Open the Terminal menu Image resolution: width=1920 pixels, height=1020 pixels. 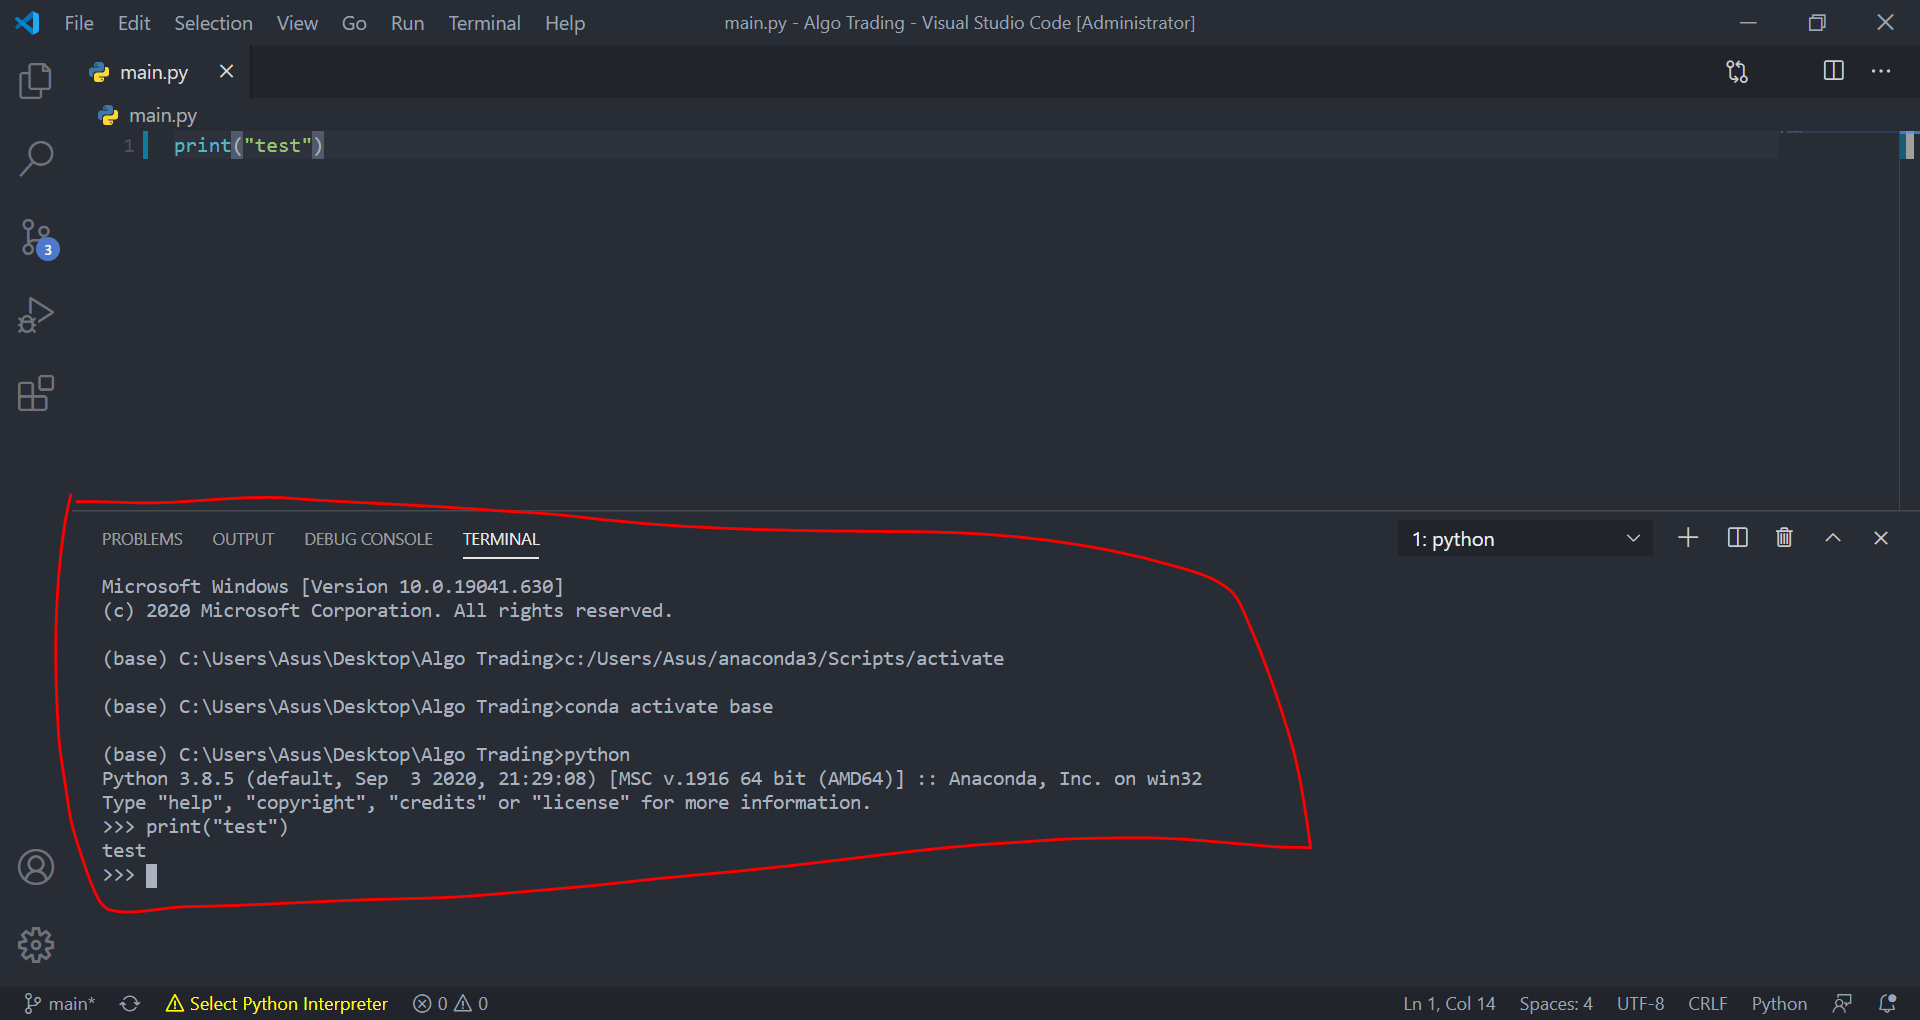484,22
